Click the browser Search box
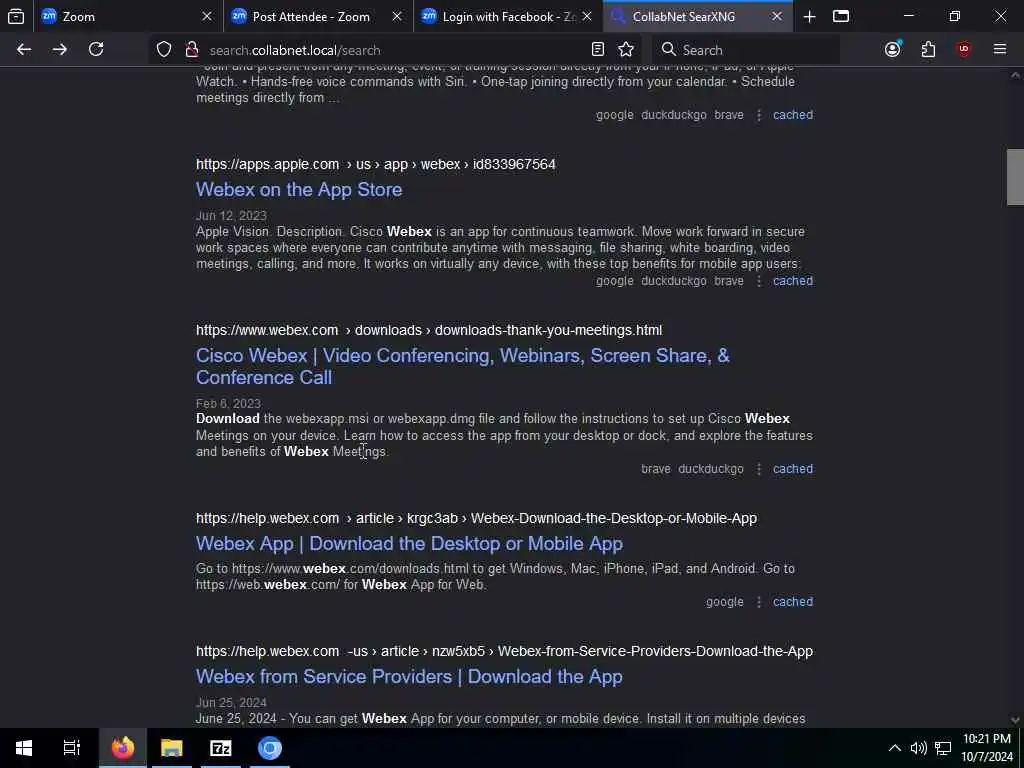 point(744,50)
